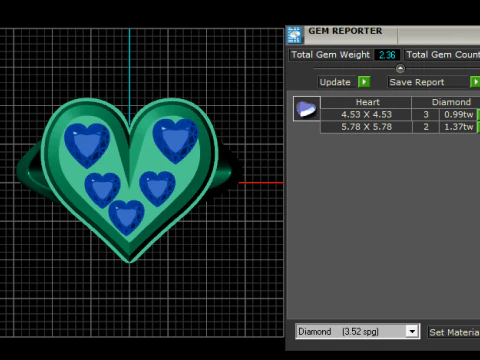Screen dimensions: 480x360
Task: Select the top-right blue heart gem
Action: click(175, 141)
